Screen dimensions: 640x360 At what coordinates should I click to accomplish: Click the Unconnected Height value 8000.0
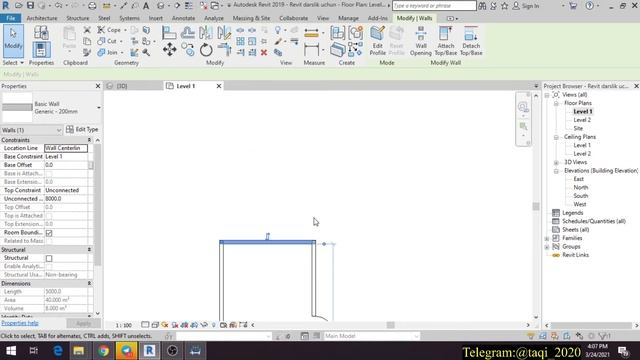pos(66,199)
